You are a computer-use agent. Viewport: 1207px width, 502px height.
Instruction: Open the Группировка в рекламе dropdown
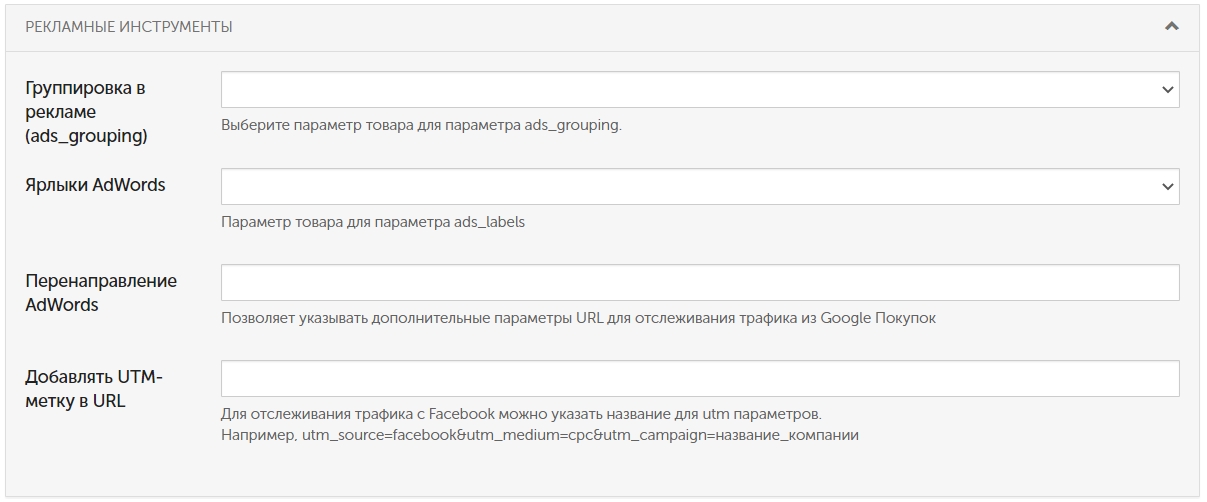(700, 89)
